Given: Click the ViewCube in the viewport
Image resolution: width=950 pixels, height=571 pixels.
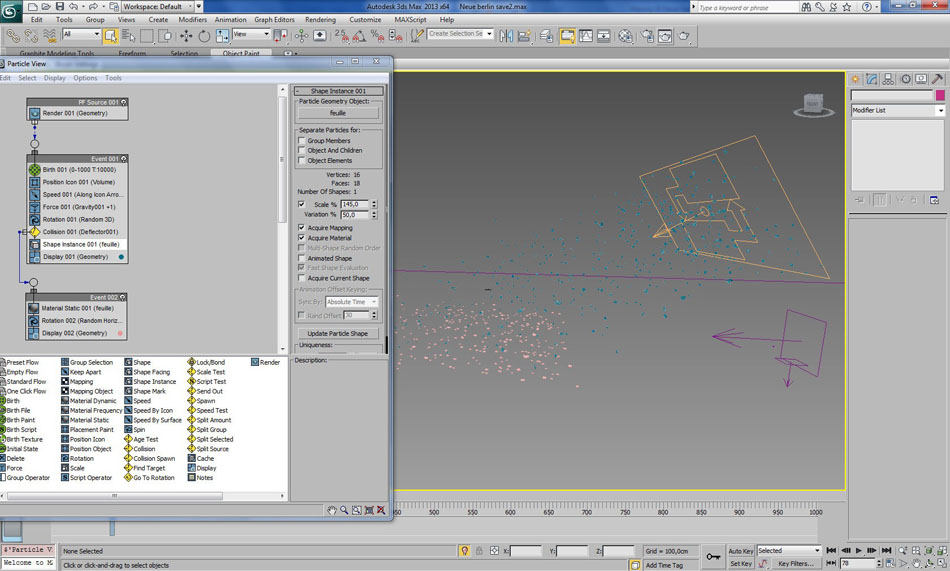Looking at the screenshot, I should pyautogui.click(x=812, y=104).
